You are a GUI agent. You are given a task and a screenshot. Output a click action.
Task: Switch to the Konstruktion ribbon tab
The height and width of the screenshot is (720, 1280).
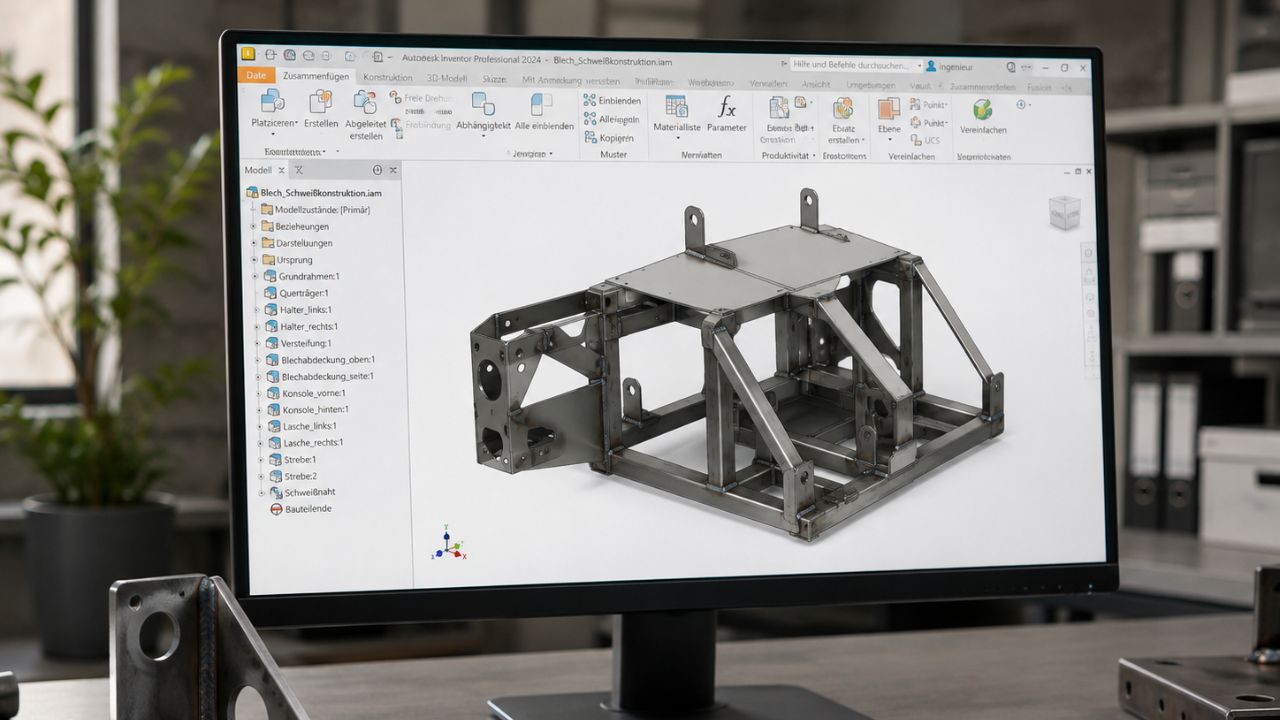[388, 78]
